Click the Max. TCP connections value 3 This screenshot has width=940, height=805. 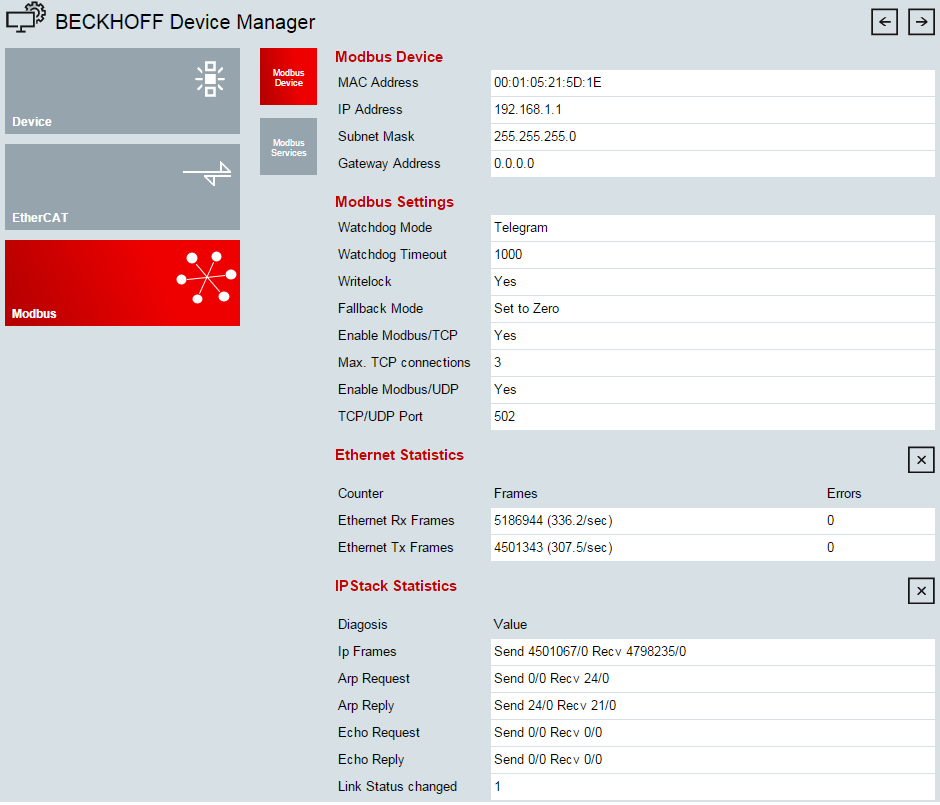click(x=498, y=363)
